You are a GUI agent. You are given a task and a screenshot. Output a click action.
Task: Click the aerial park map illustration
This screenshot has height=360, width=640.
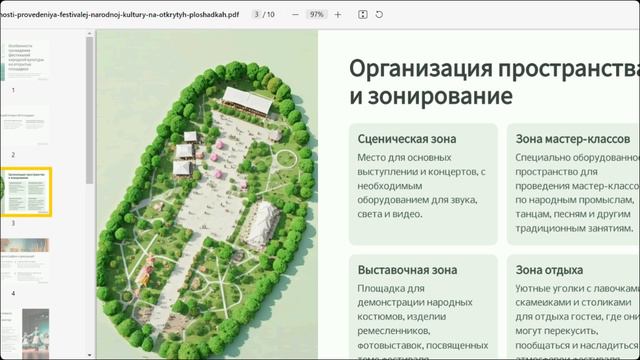[x=207, y=195]
